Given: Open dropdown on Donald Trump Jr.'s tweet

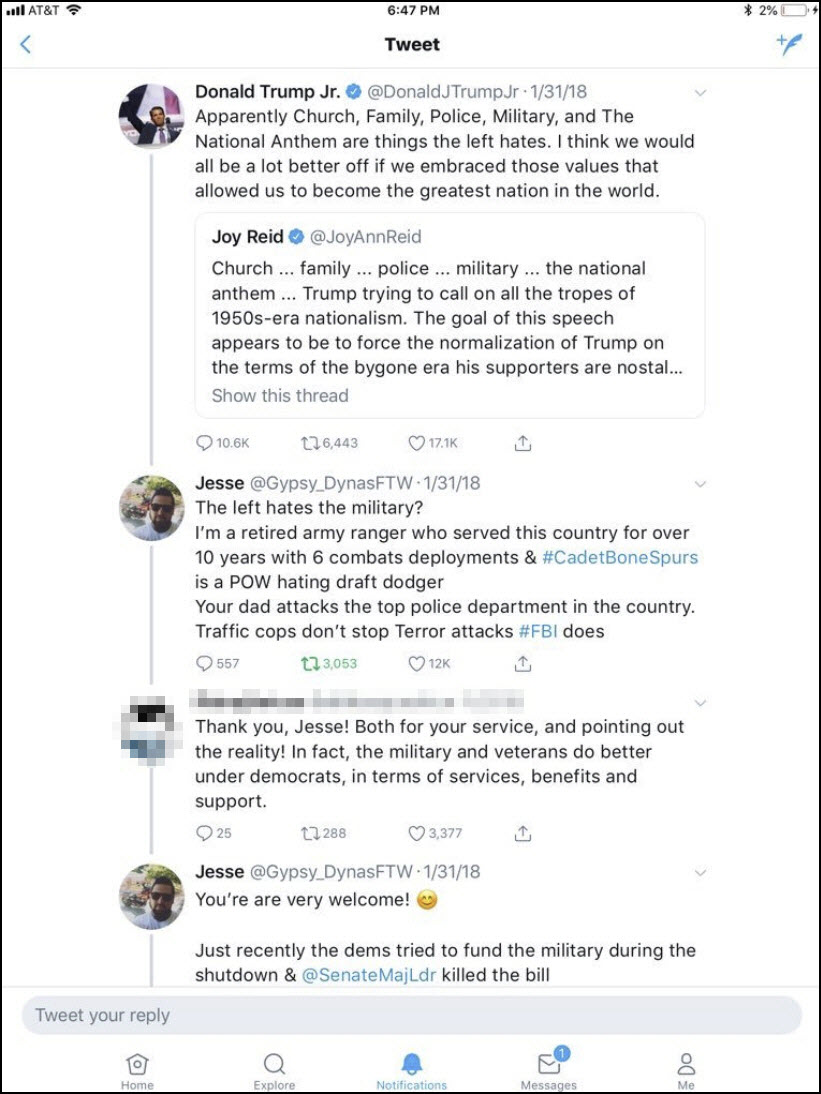Looking at the screenshot, I should (x=700, y=93).
